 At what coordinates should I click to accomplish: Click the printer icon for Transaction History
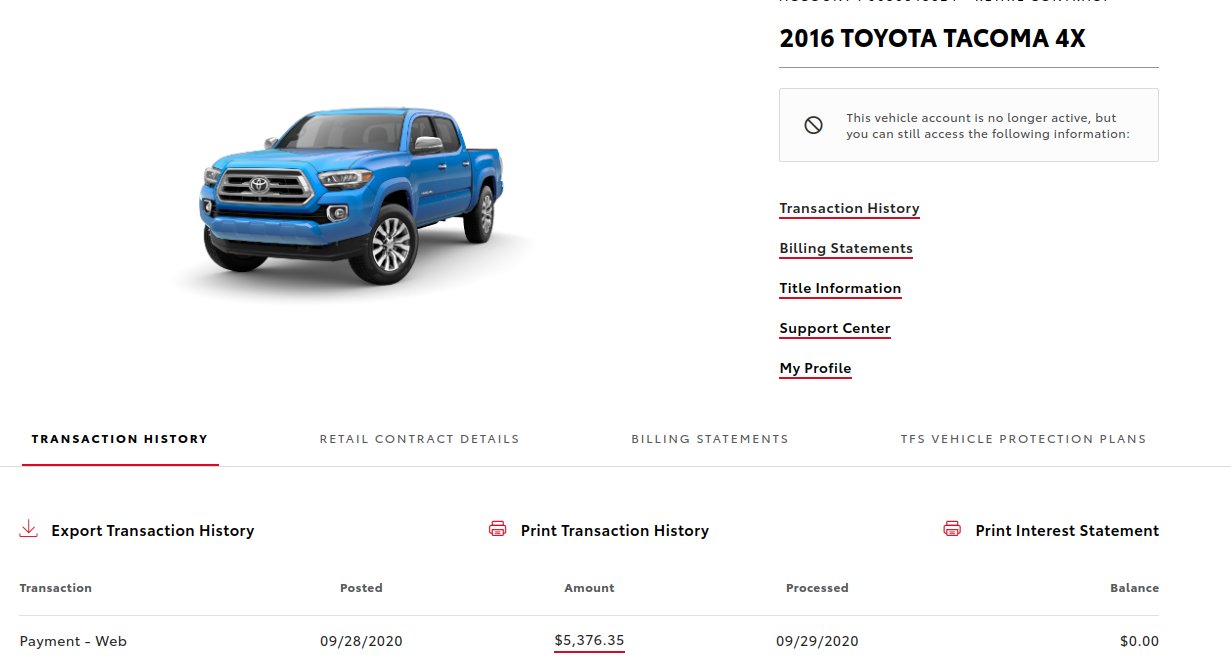click(498, 529)
